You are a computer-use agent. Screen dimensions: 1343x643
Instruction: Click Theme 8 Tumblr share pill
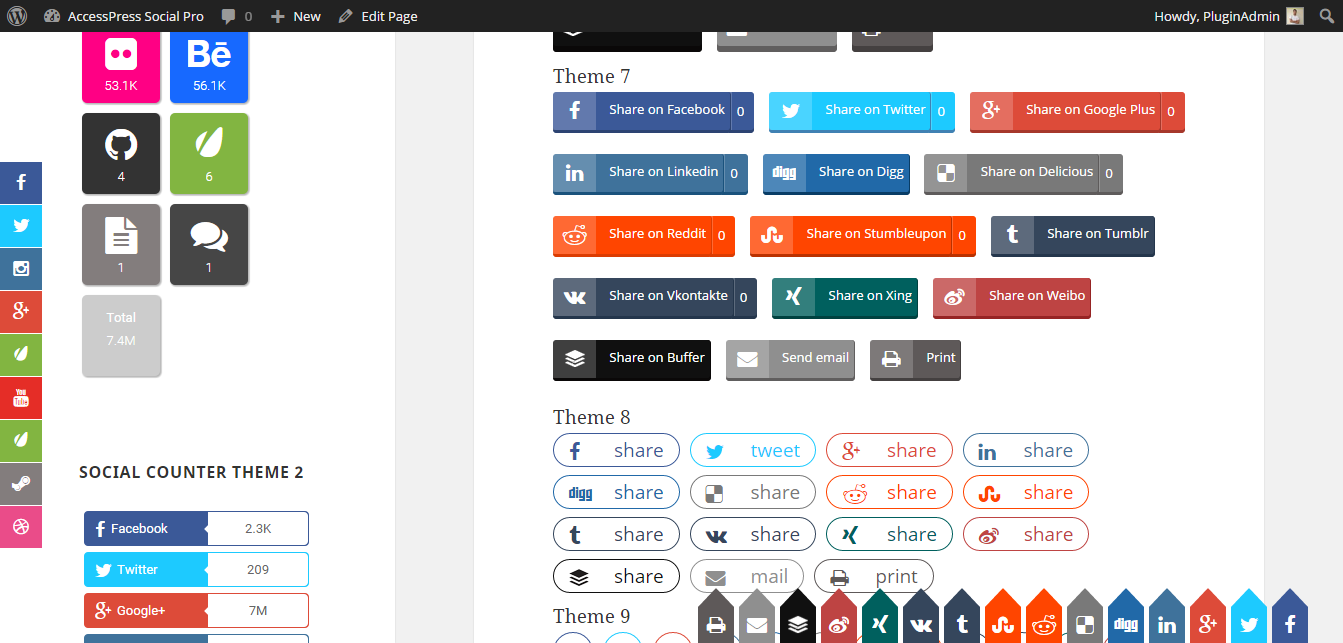click(616, 534)
